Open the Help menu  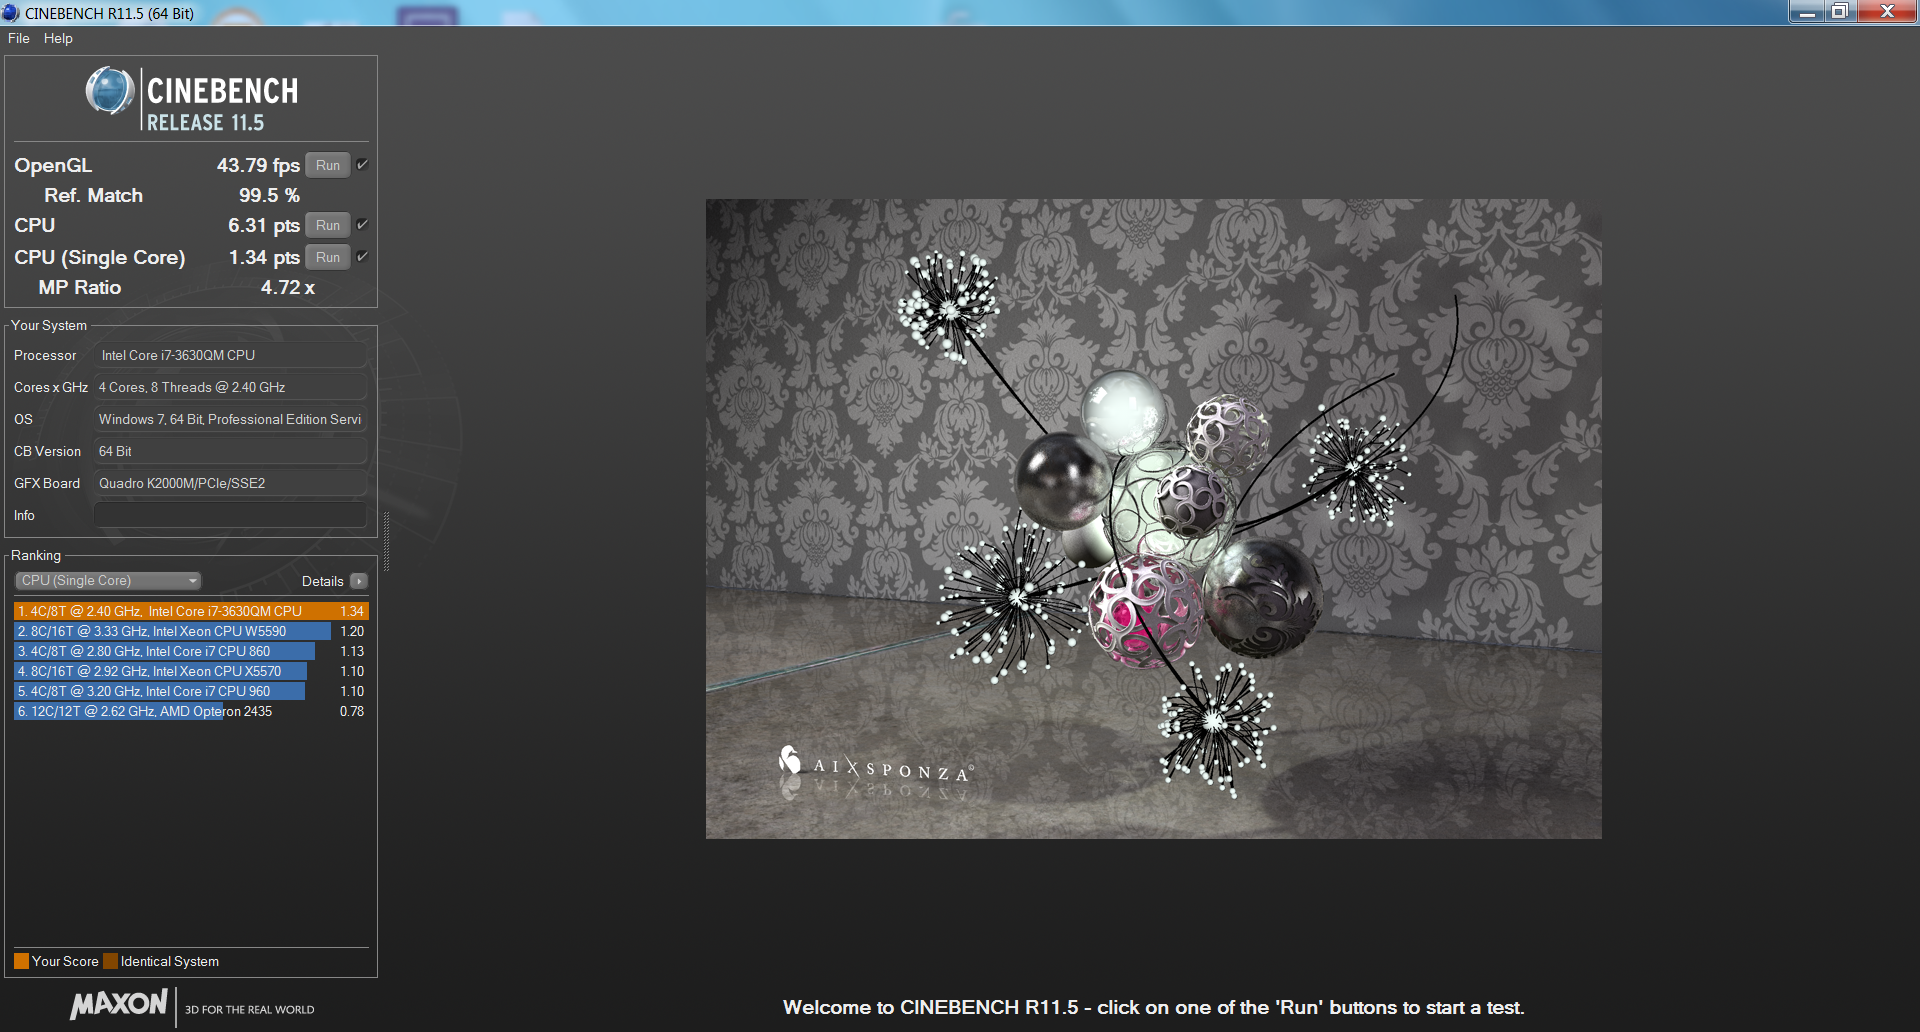[x=58, y=38]
